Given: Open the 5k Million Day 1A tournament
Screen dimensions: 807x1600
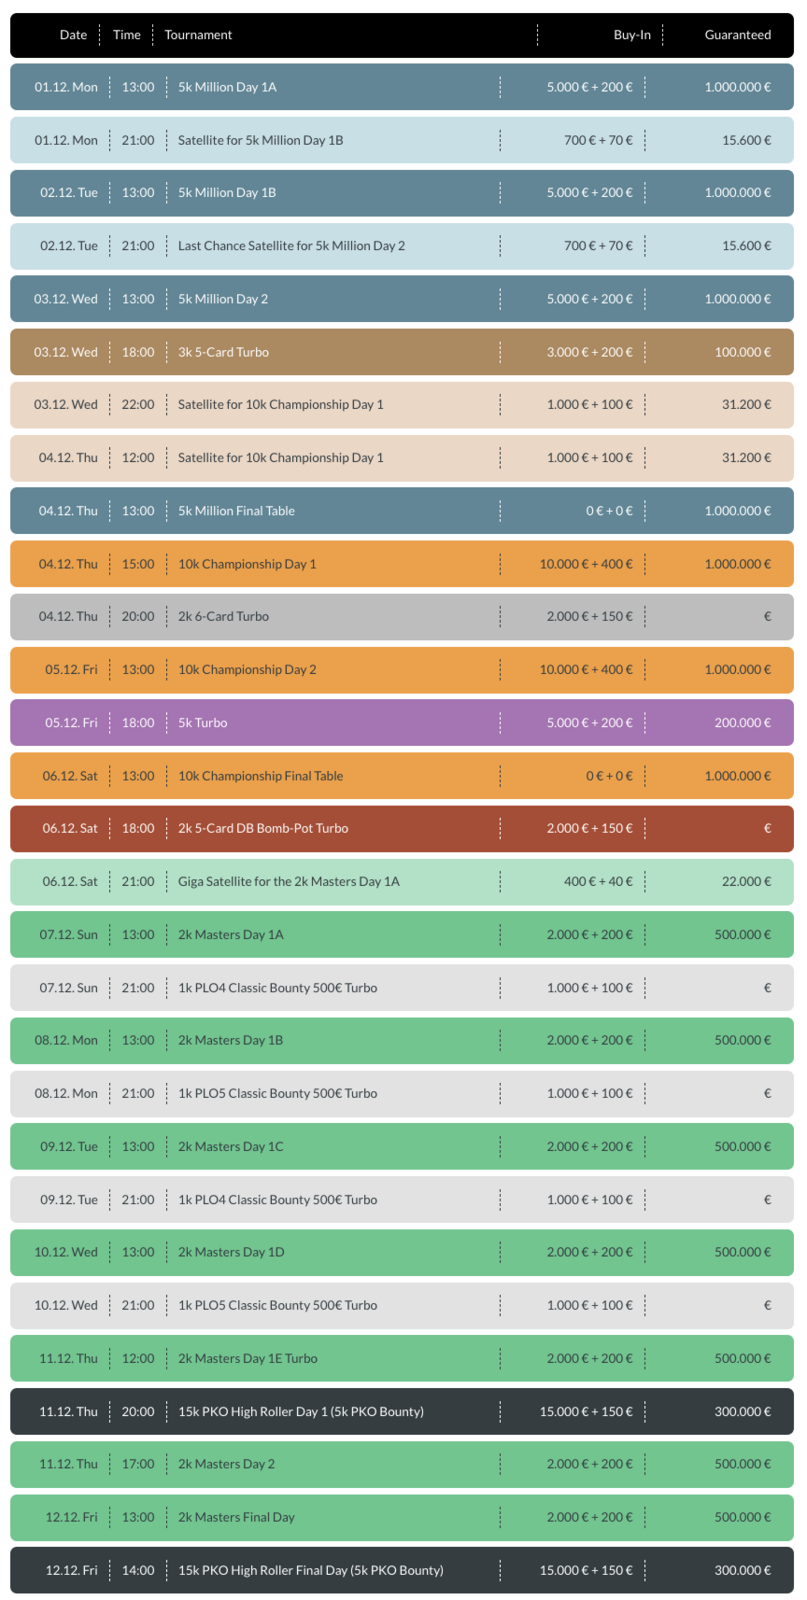Looking at the screenshot, I should pos(227,87).
